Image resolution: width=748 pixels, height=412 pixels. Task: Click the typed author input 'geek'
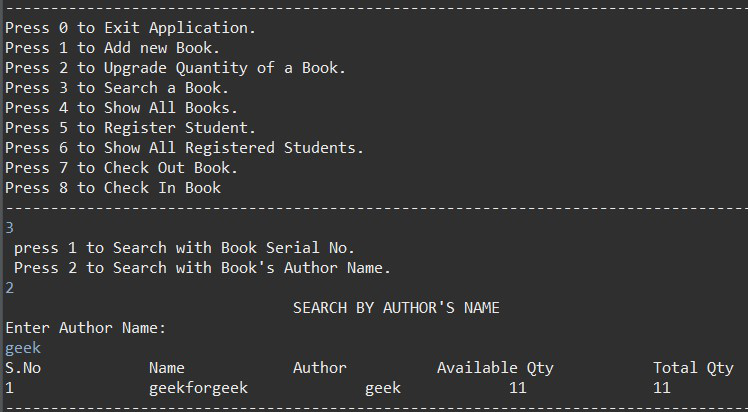[x=23, y=349]
